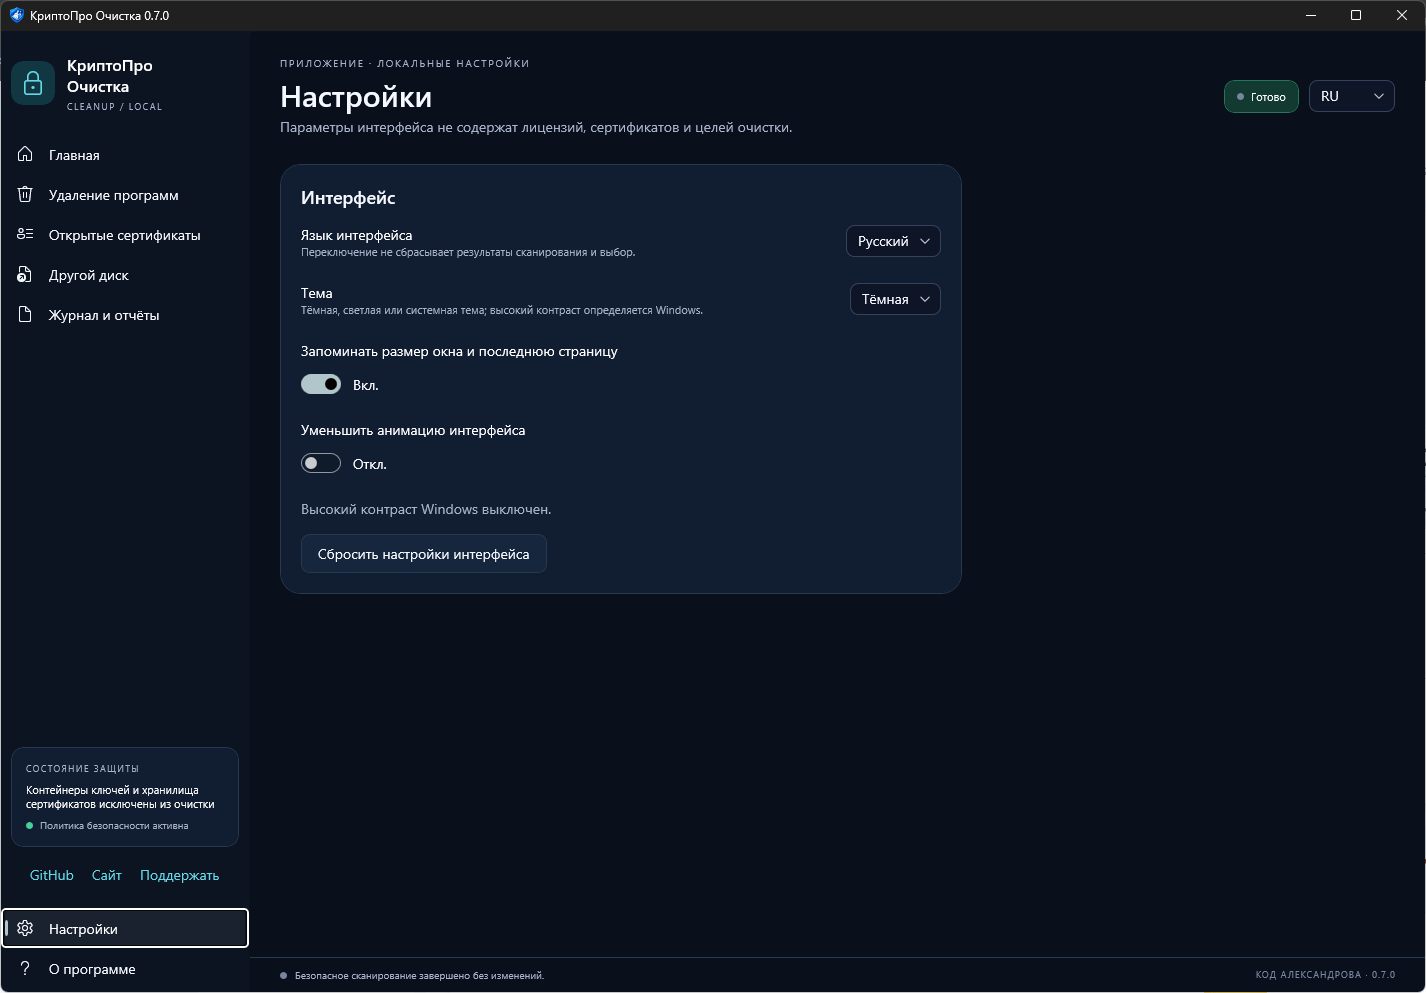
Task: Click the Тема setting label
Action: point(317,293)
